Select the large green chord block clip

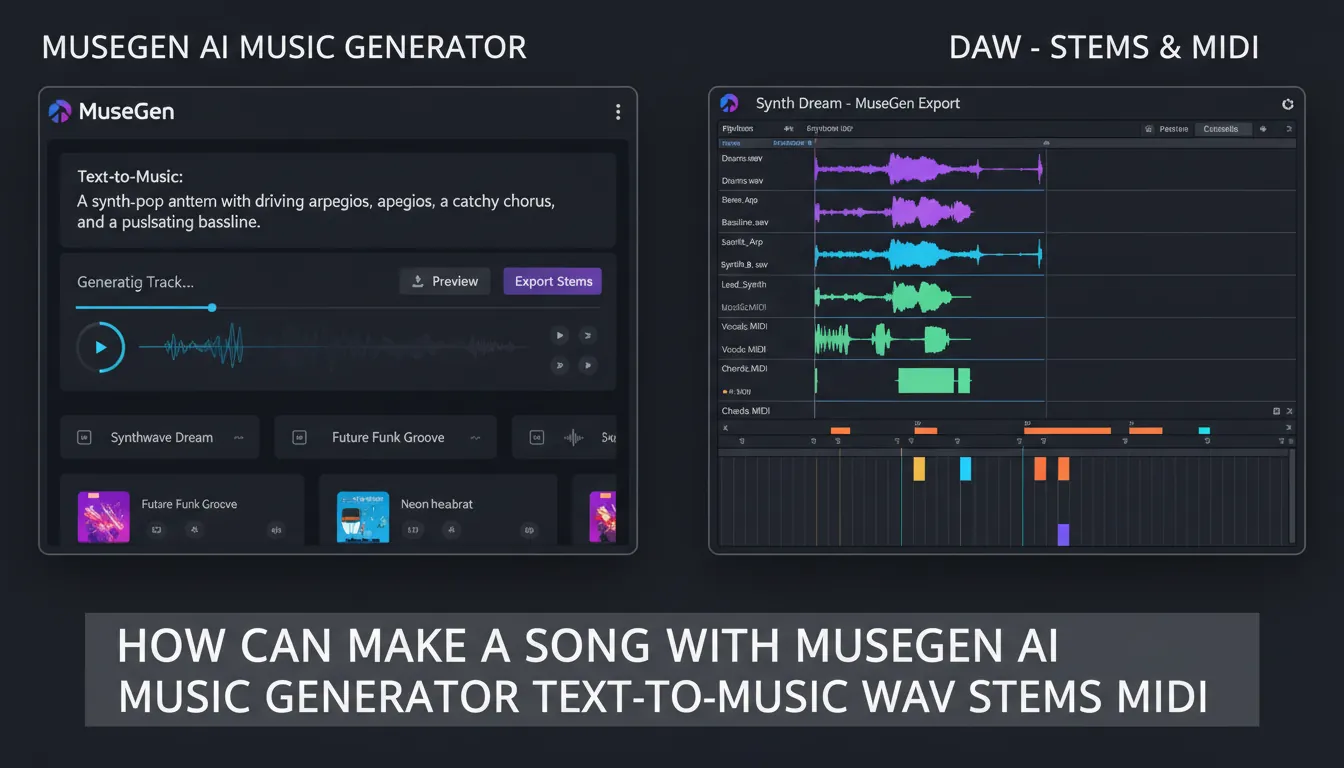coord(926,380)
